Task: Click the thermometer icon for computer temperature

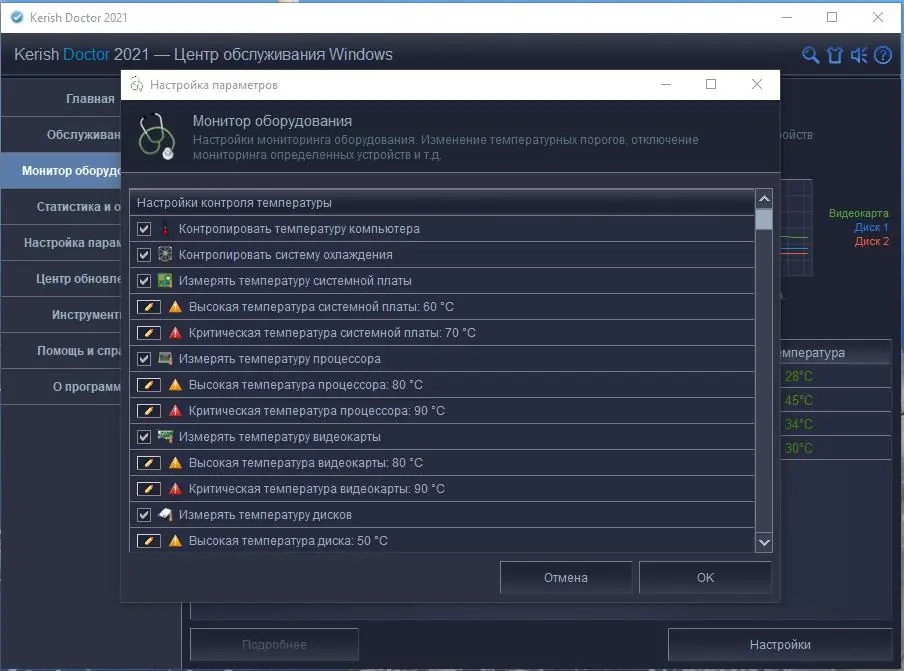Action: 165,229
